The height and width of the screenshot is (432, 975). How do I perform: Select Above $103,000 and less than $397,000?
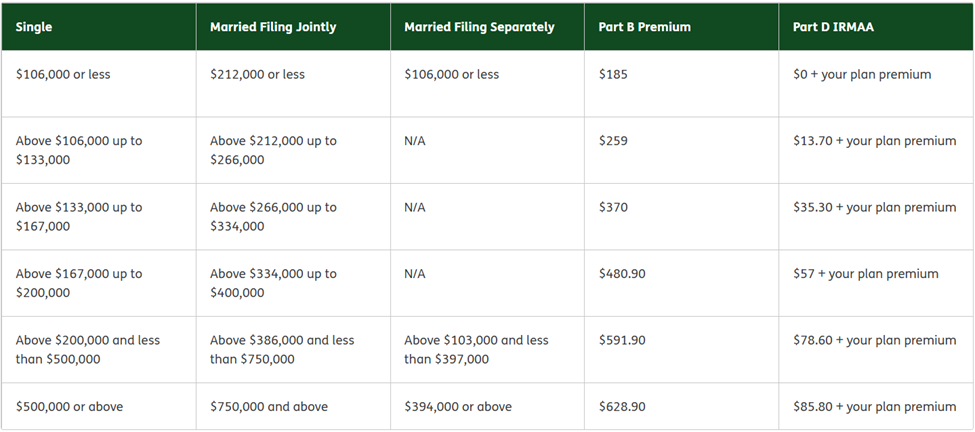click(x=476, y=349)
